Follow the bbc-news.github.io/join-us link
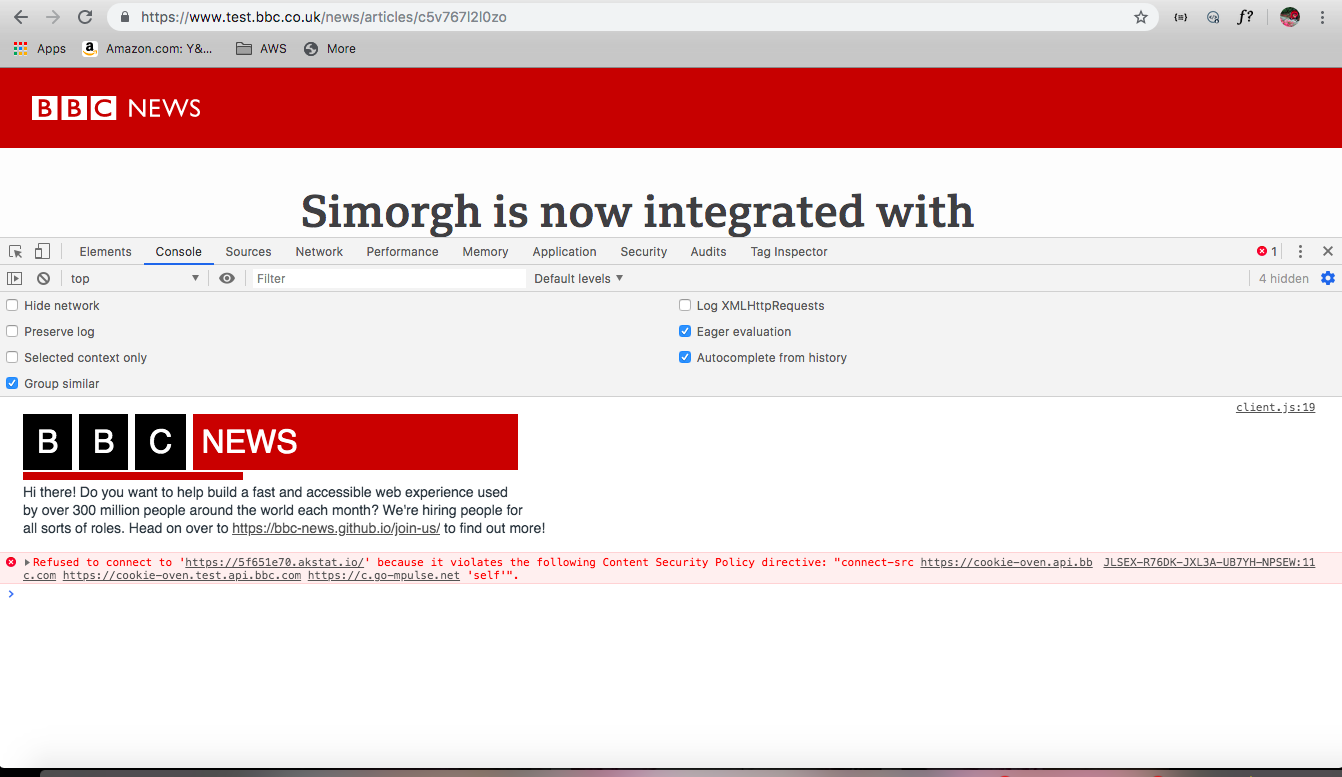The width and height of the screenshot is (1342, 777). coord(335,528)
